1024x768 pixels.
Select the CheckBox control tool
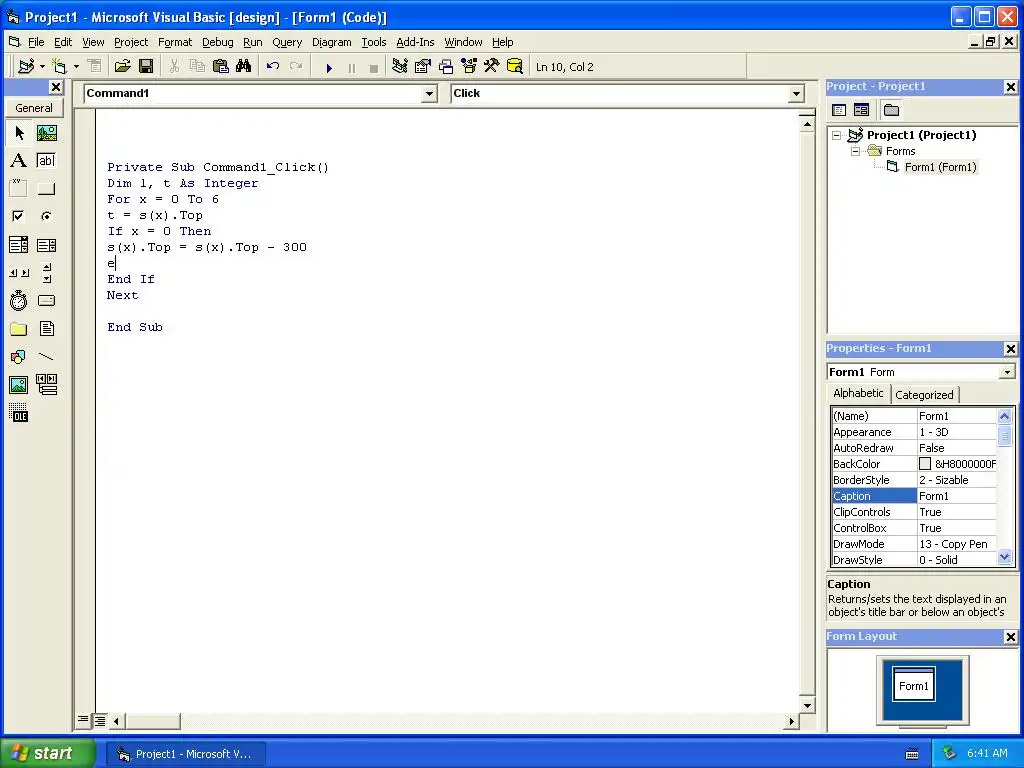click(x=19, y=216)
